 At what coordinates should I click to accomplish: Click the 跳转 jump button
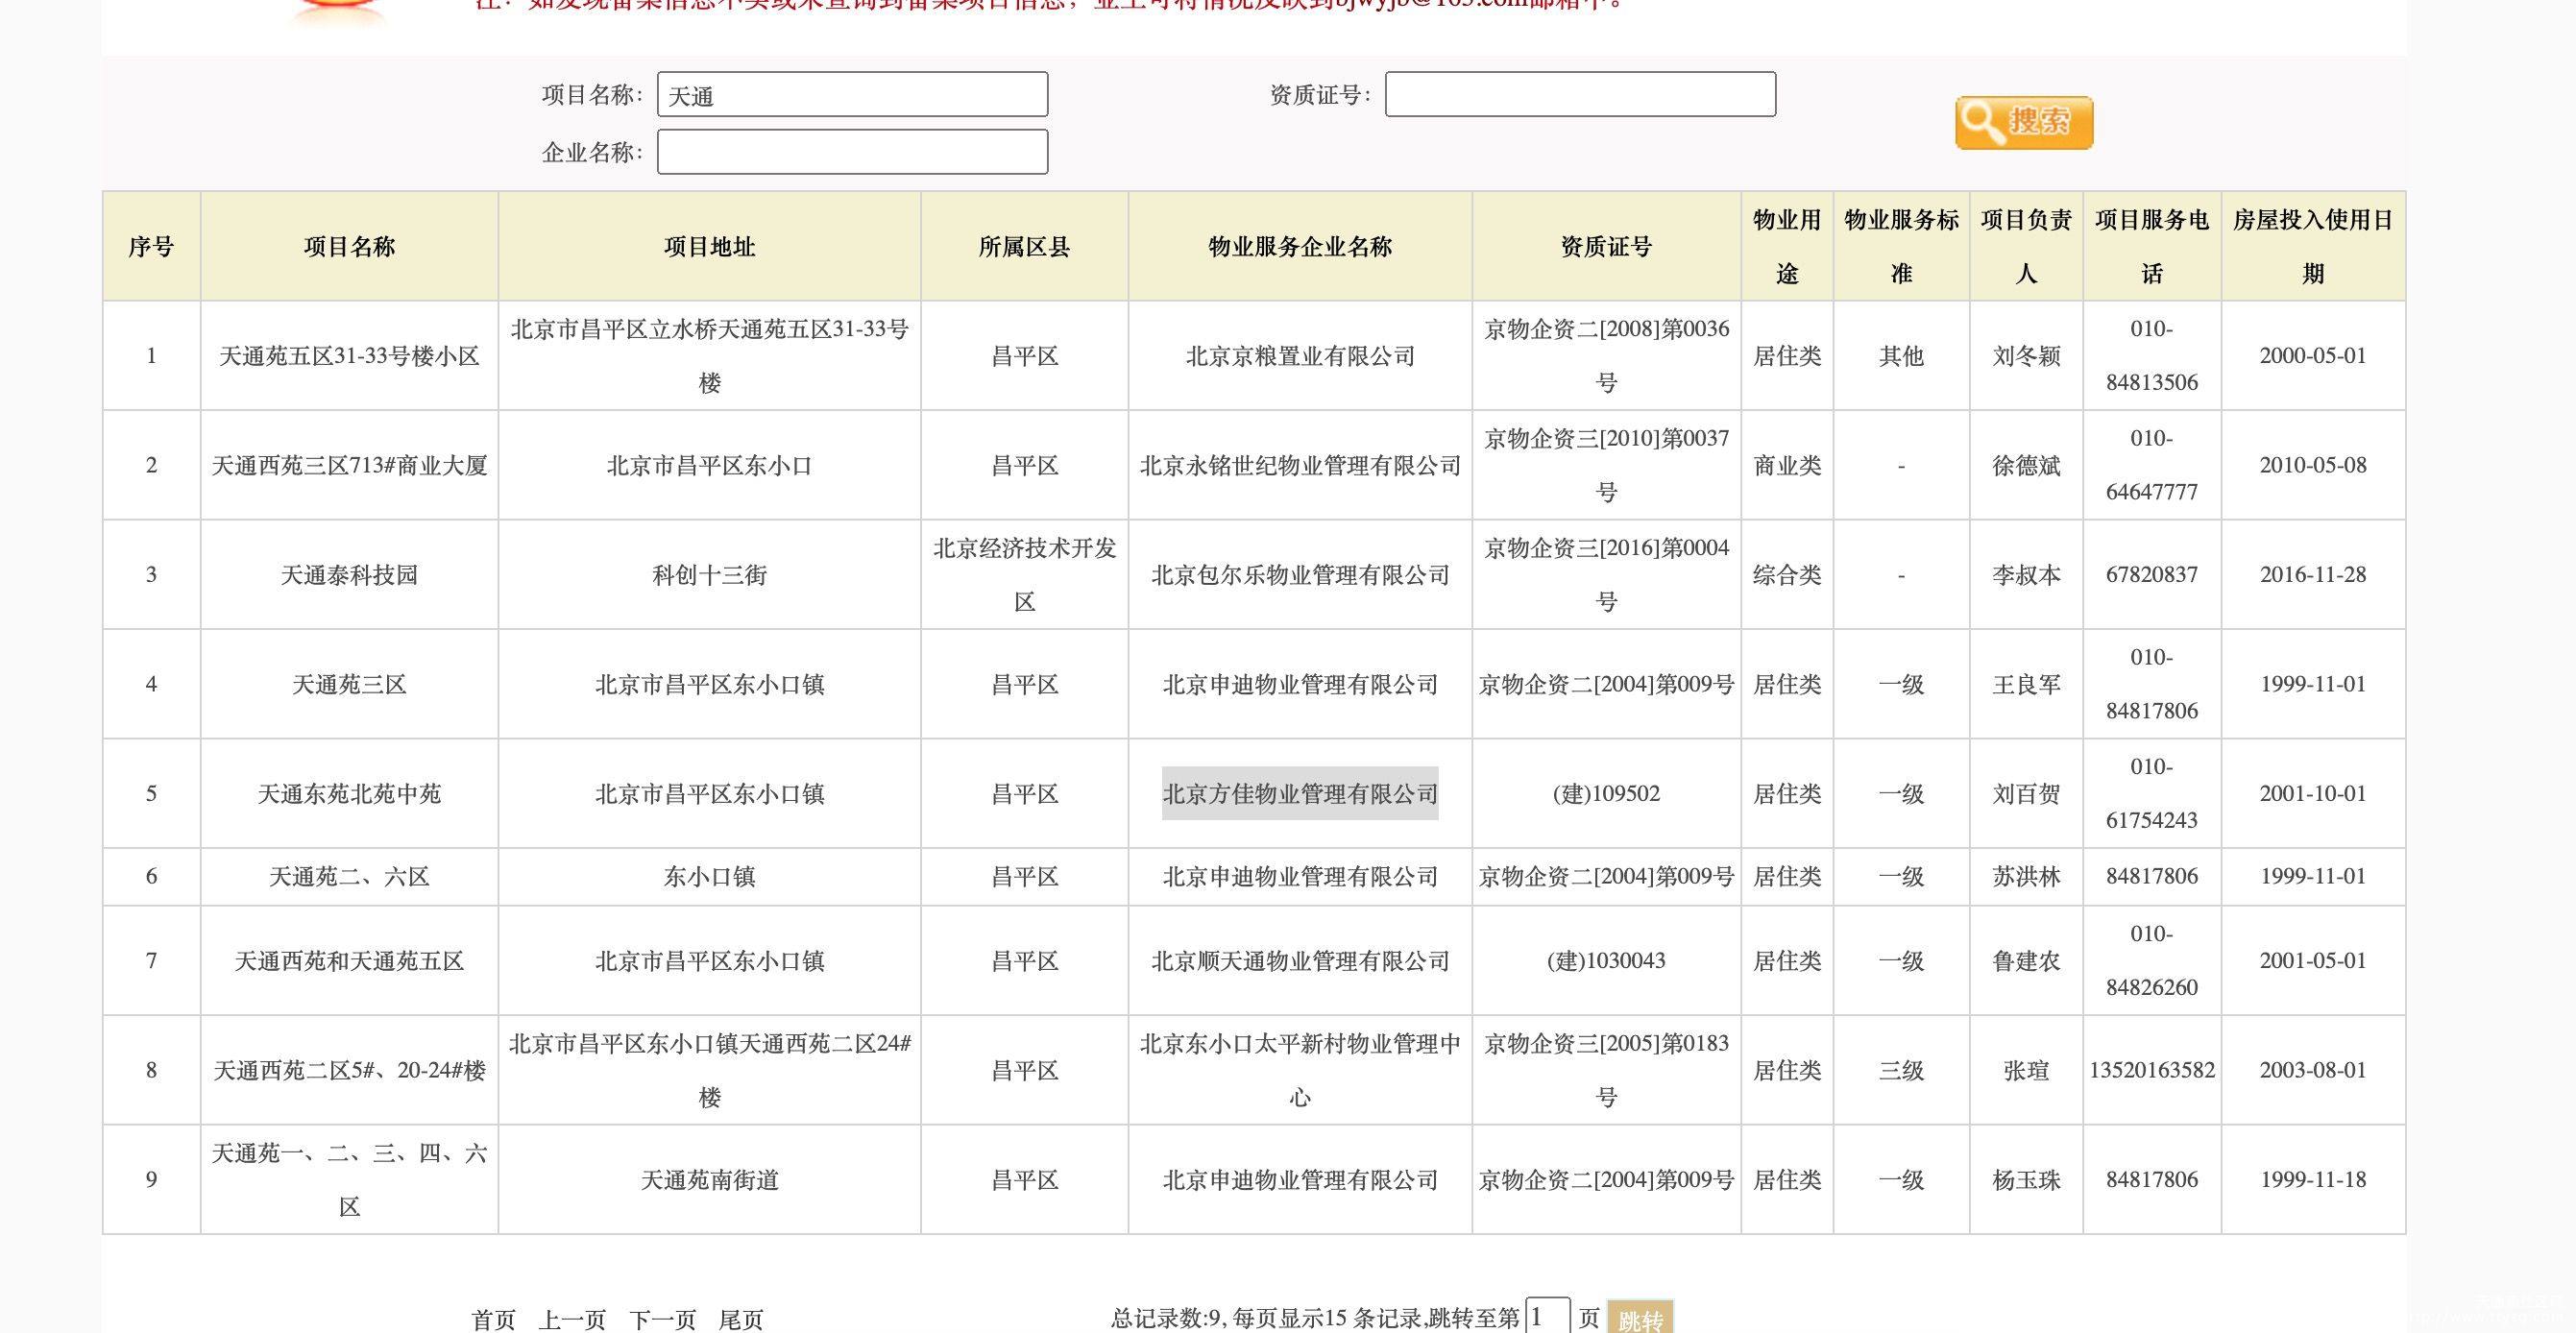pos(1640,1318)
